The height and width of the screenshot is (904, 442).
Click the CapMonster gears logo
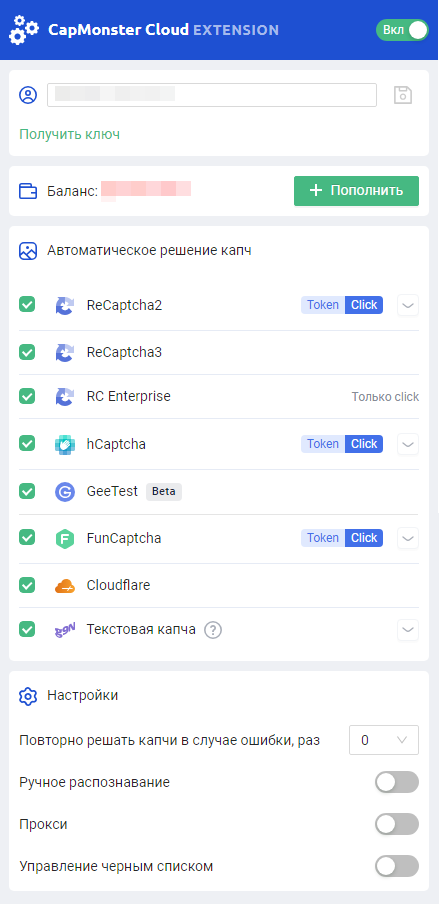[24, 29]
